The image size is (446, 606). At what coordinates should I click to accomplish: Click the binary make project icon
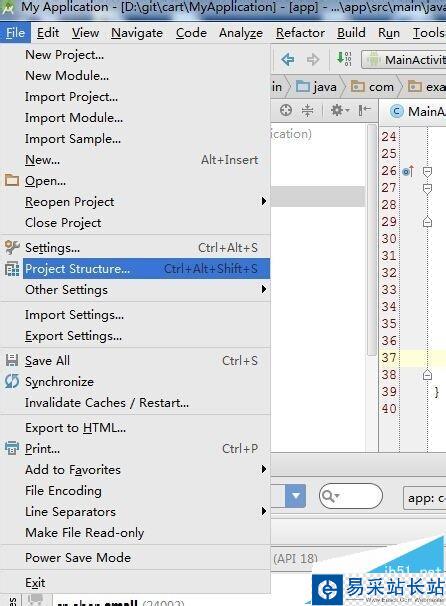pos(344,59)
